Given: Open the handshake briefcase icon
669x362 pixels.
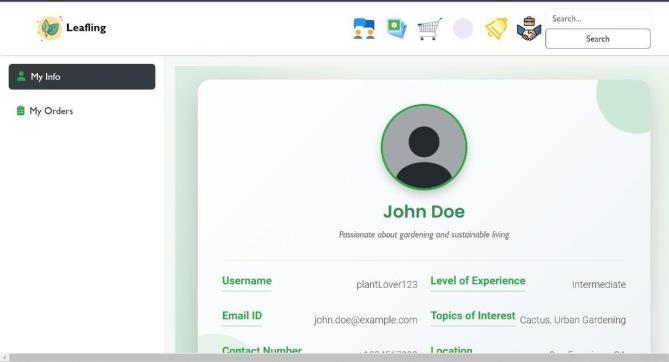Looking at the screenshot, I should pyautogui.click(x=529, y=29).
